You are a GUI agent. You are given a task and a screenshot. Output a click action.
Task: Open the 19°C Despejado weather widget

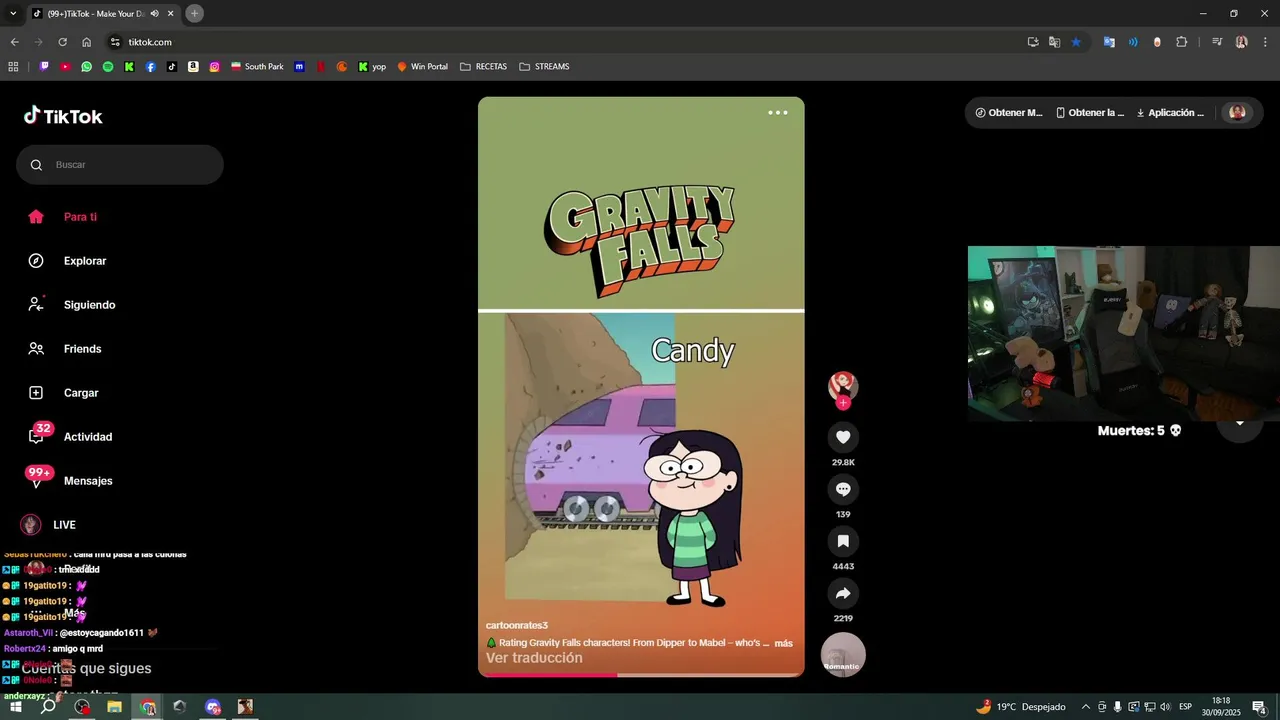pyautogui.click(x=1021, y=707)
